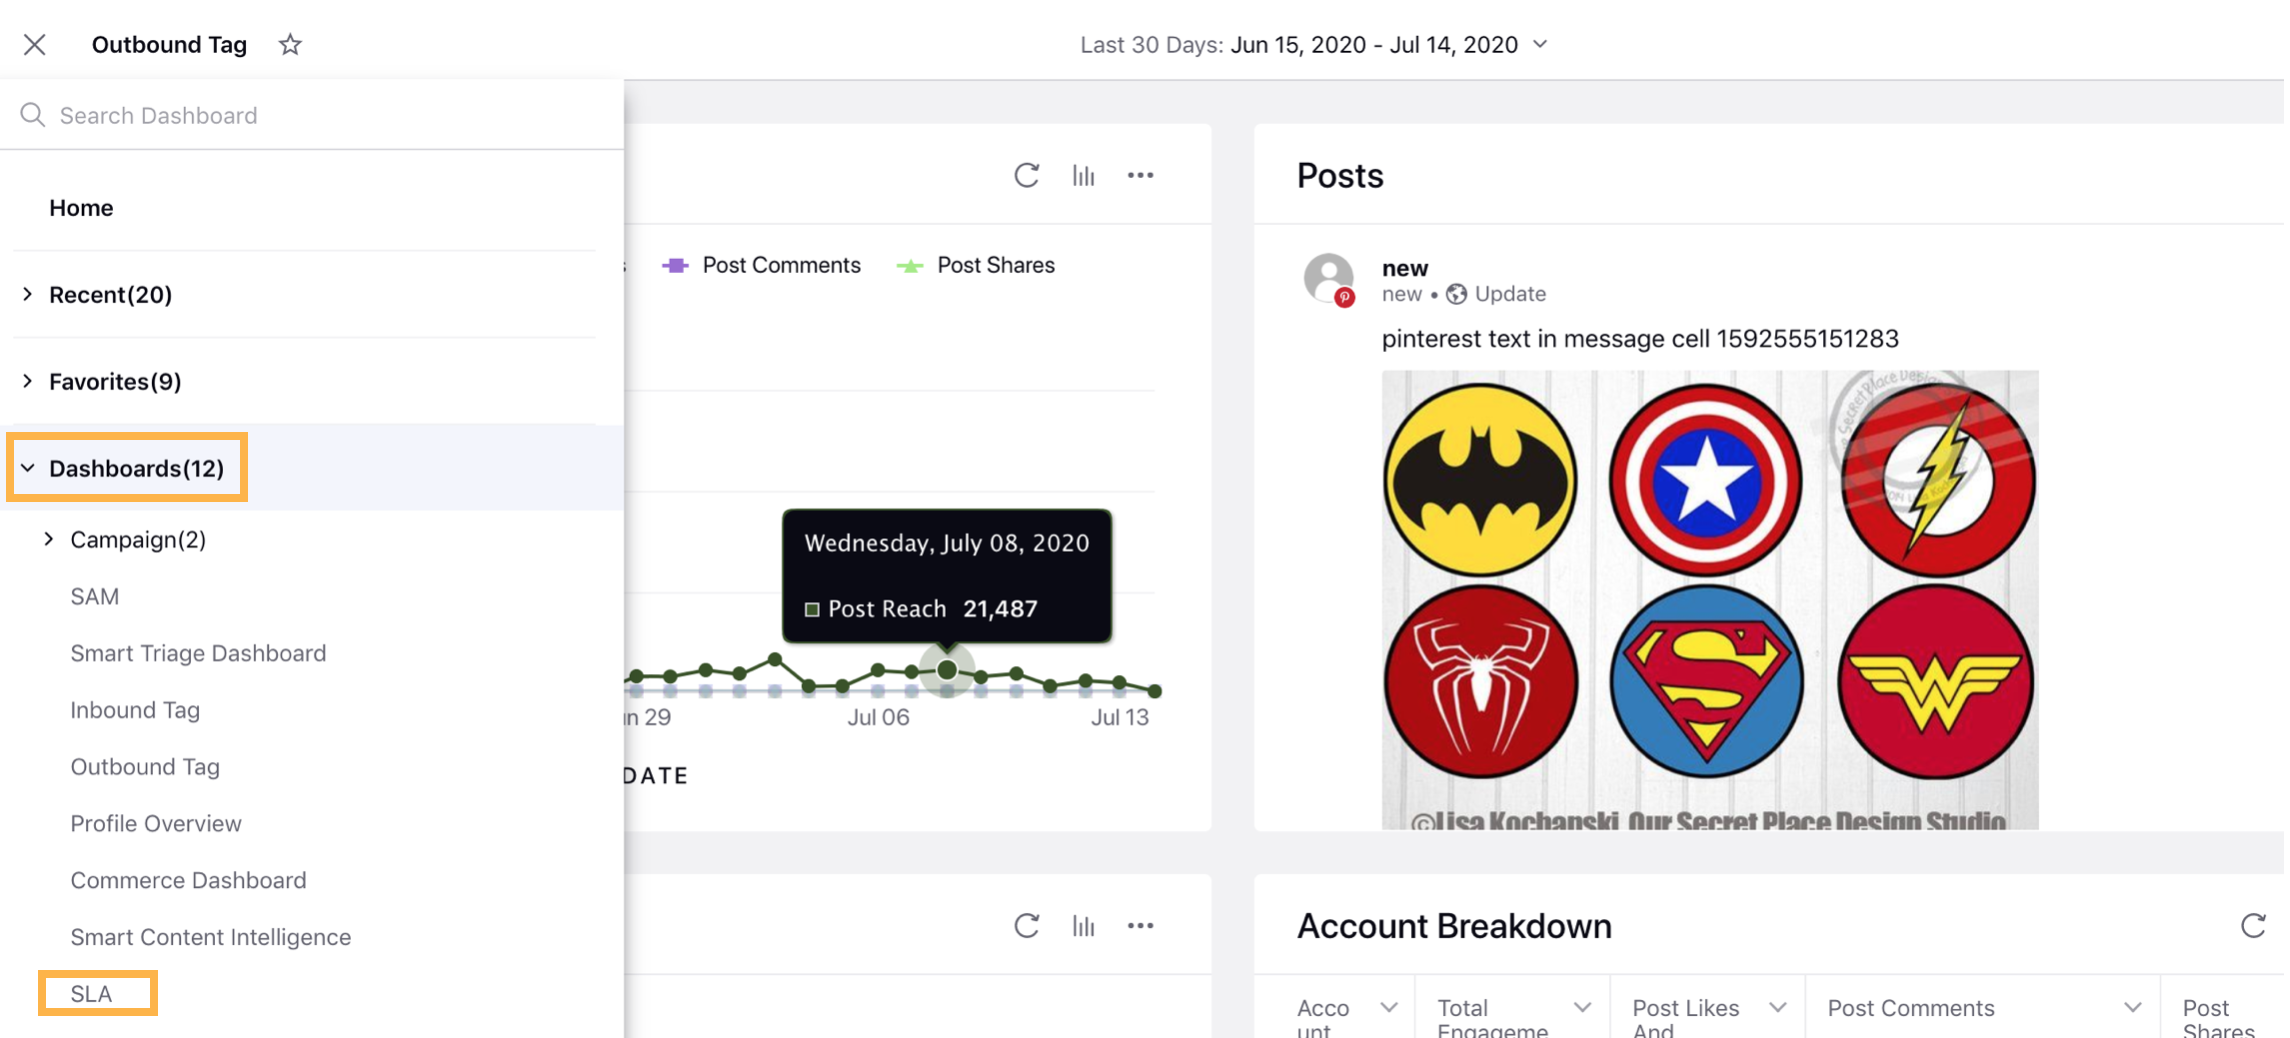This screenshot has width=2290, height=1038.
Task: Go to Home in the sidebar
Action: tap(81, 207)
